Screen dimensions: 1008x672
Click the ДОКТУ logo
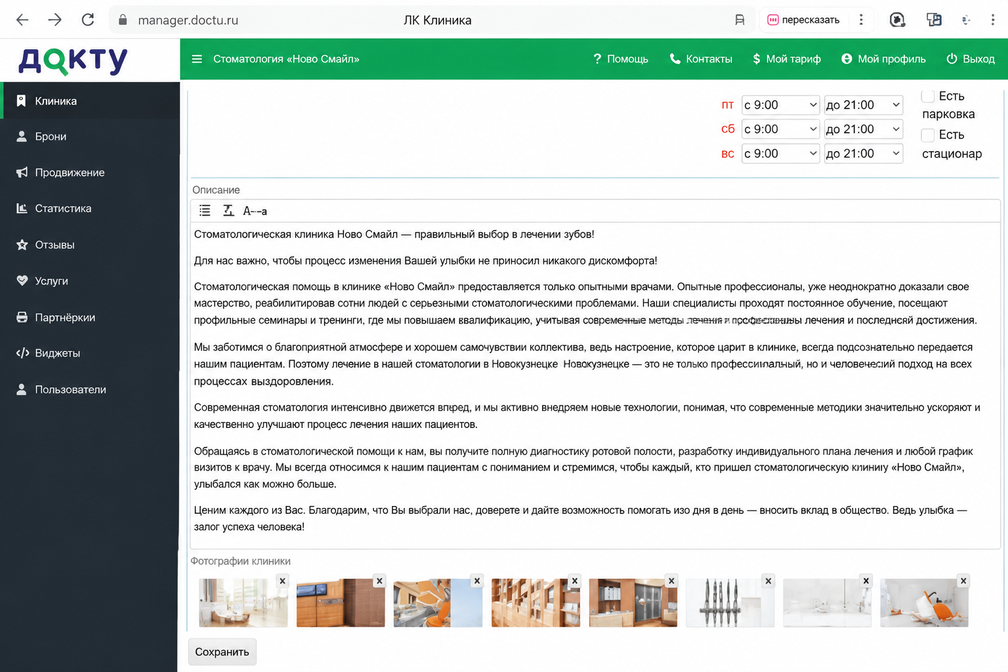(73, 61)
